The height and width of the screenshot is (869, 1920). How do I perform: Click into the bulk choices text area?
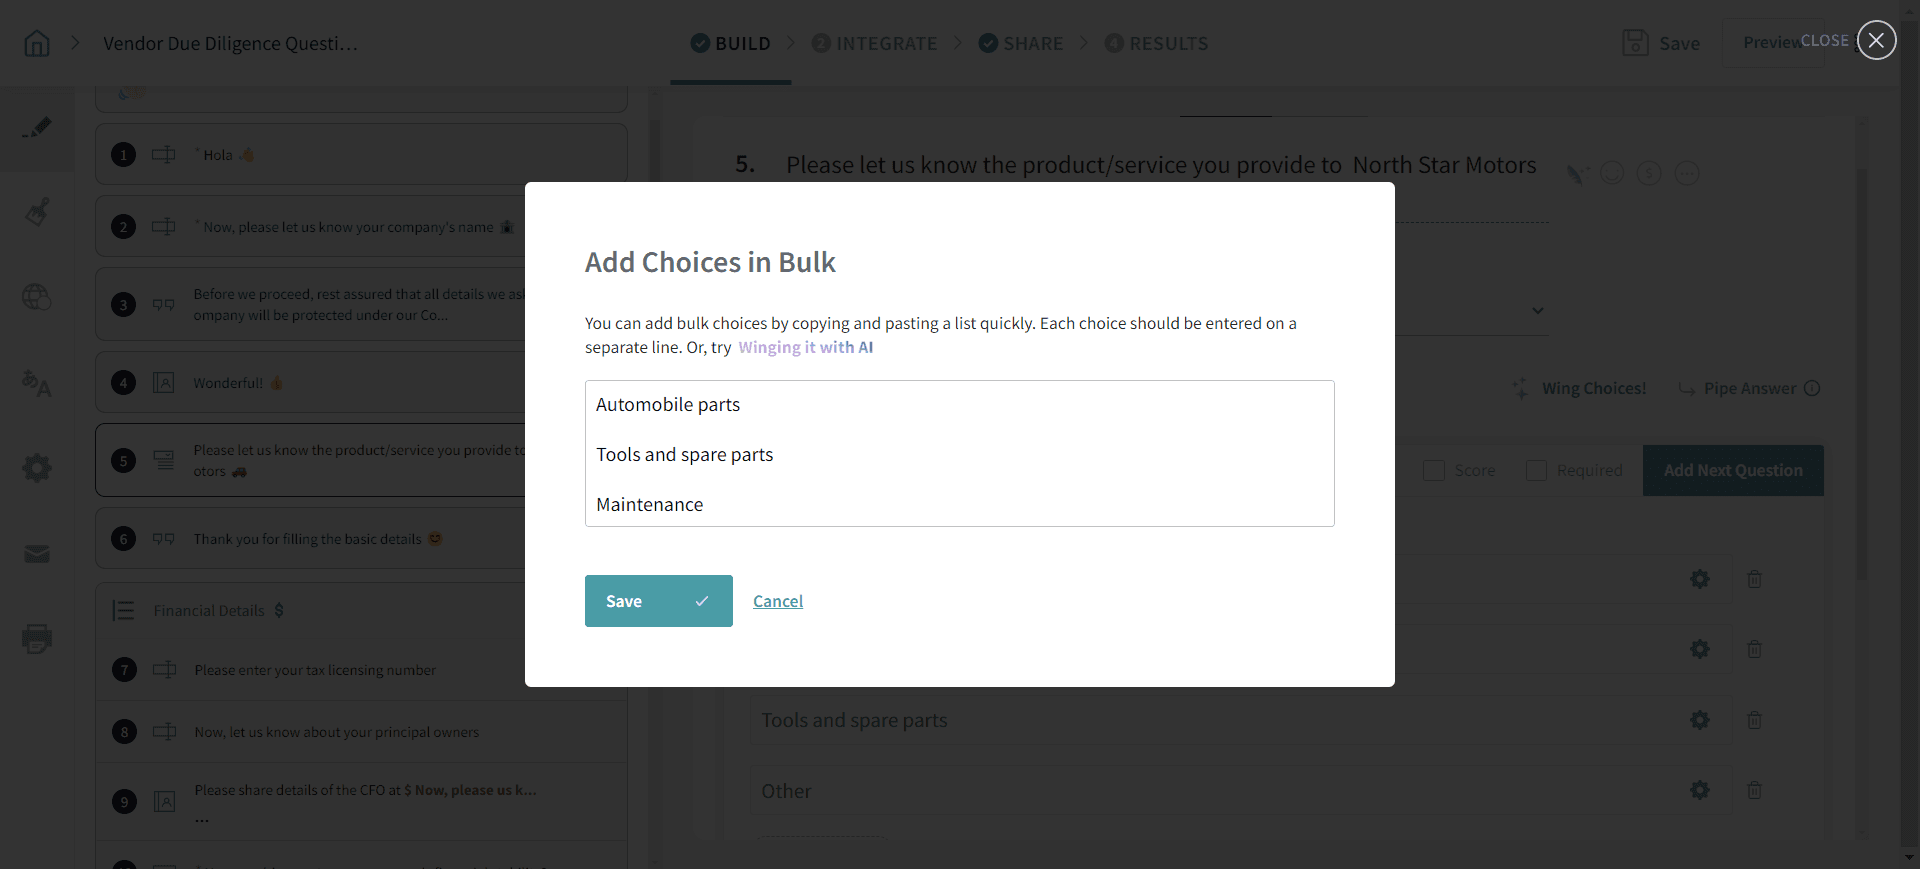click(959, 453)
